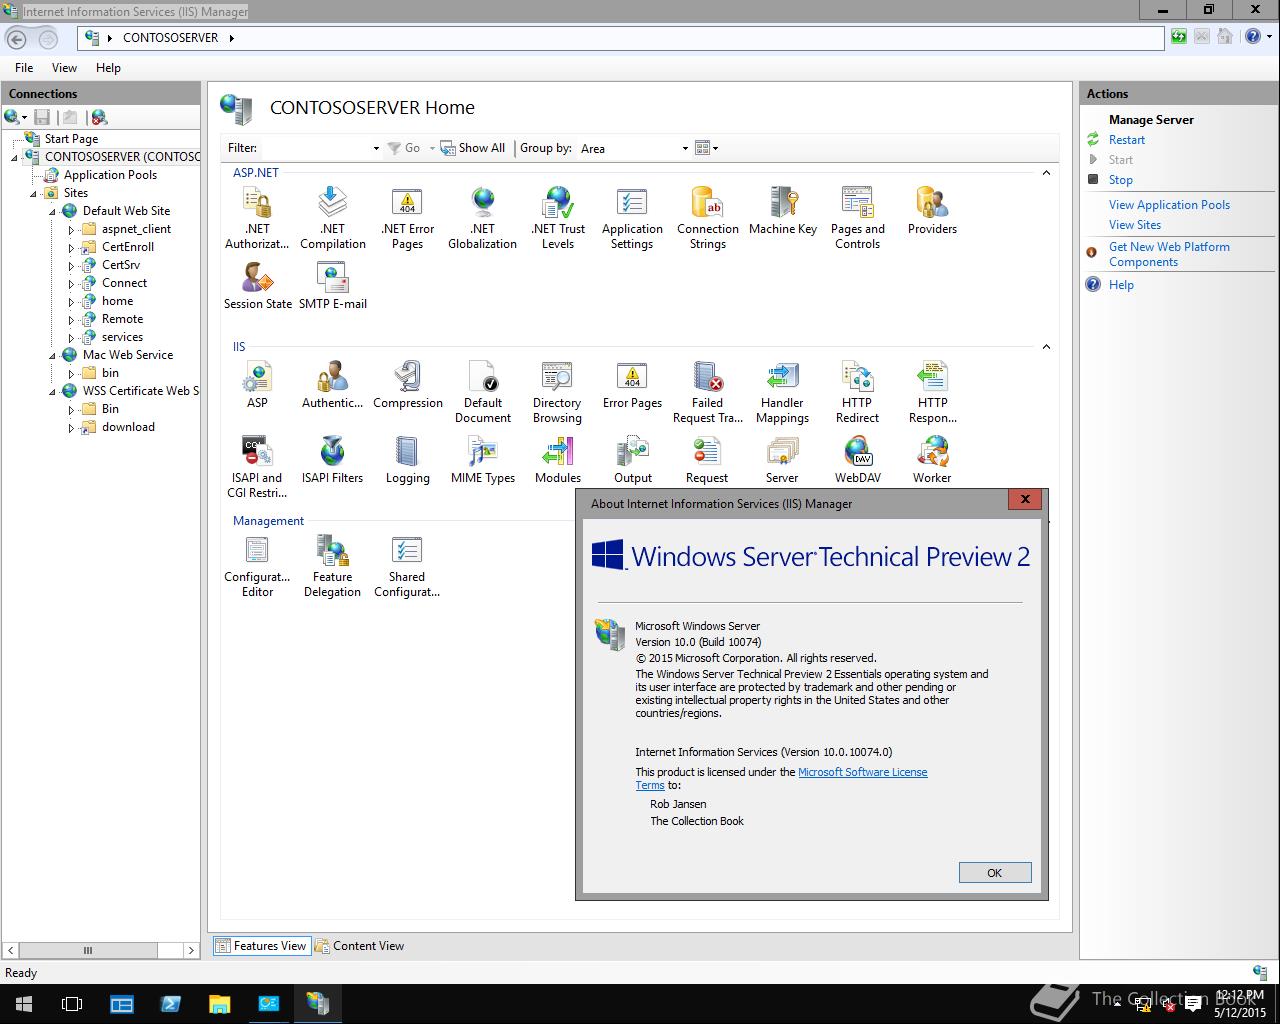
Task: Open Connection Strings feature
Action: [707, 218]
